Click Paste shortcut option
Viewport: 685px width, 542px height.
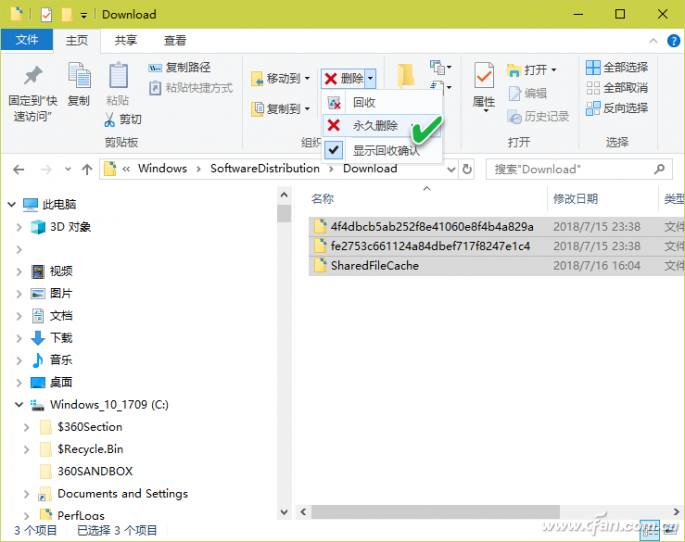click(191, 88)
